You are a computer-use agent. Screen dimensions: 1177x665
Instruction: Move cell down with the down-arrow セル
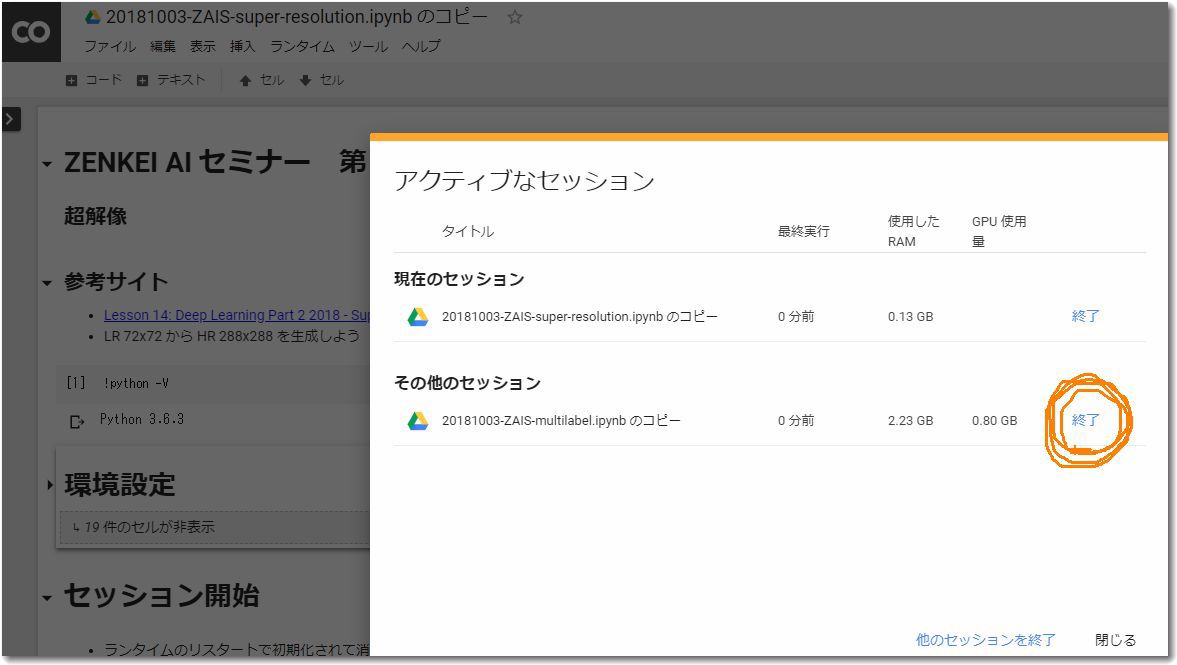pos(321,80)
